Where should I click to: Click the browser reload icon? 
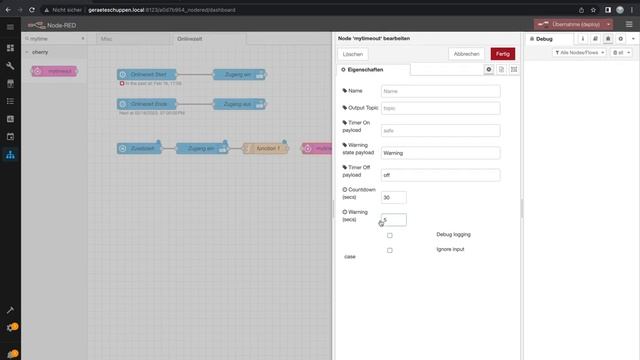pyautogui.click(x=32, y=10)
